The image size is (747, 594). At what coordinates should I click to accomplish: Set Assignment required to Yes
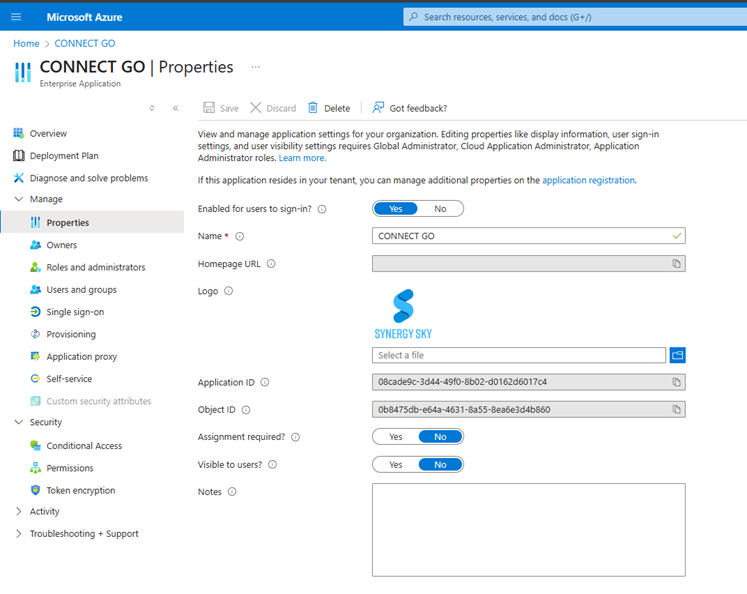pos(395,437)
